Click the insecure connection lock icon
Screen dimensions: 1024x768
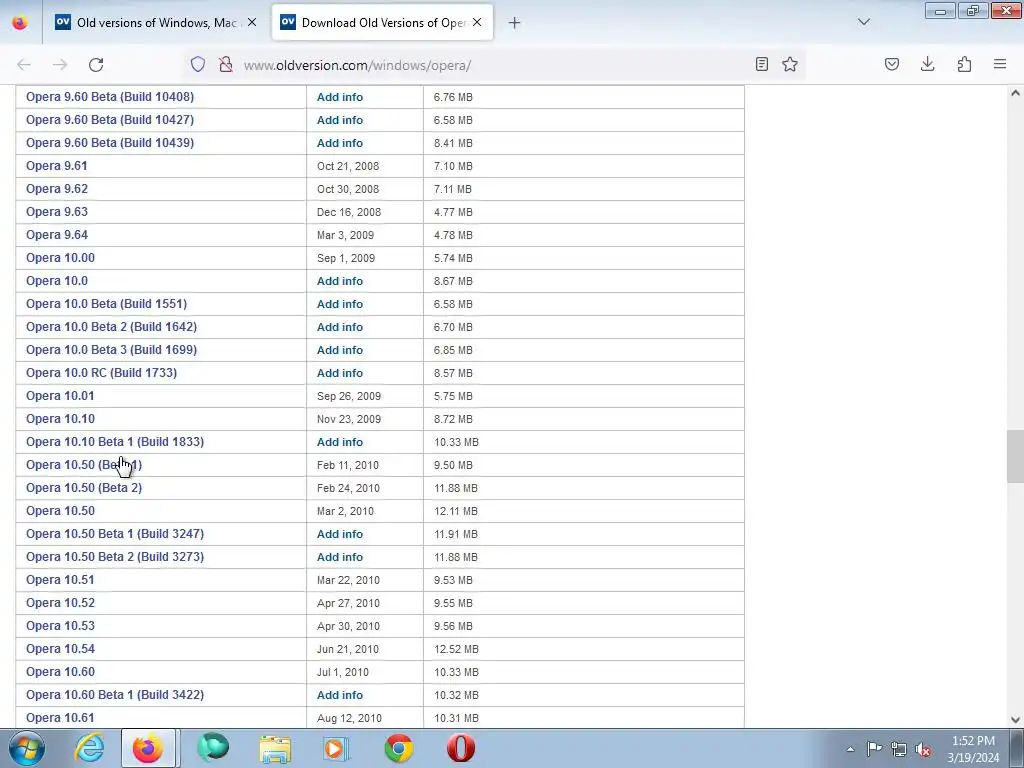pyautogui.click(x=226, y=64)
